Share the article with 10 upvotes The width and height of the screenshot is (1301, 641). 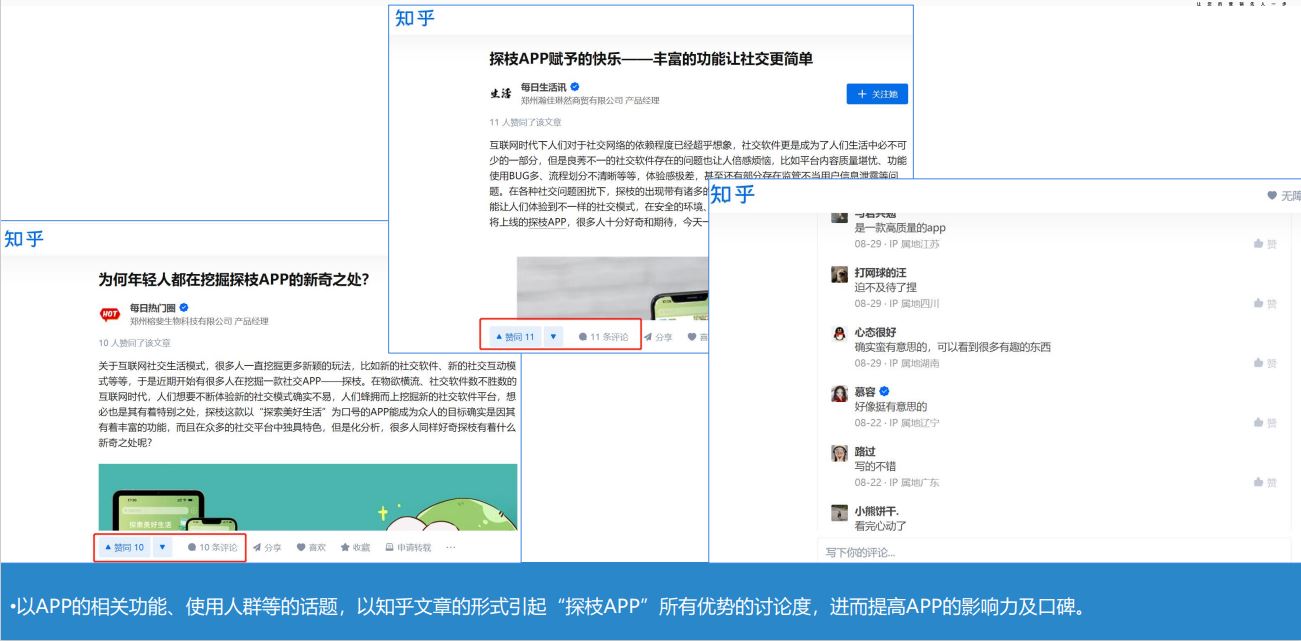[267, 548]
